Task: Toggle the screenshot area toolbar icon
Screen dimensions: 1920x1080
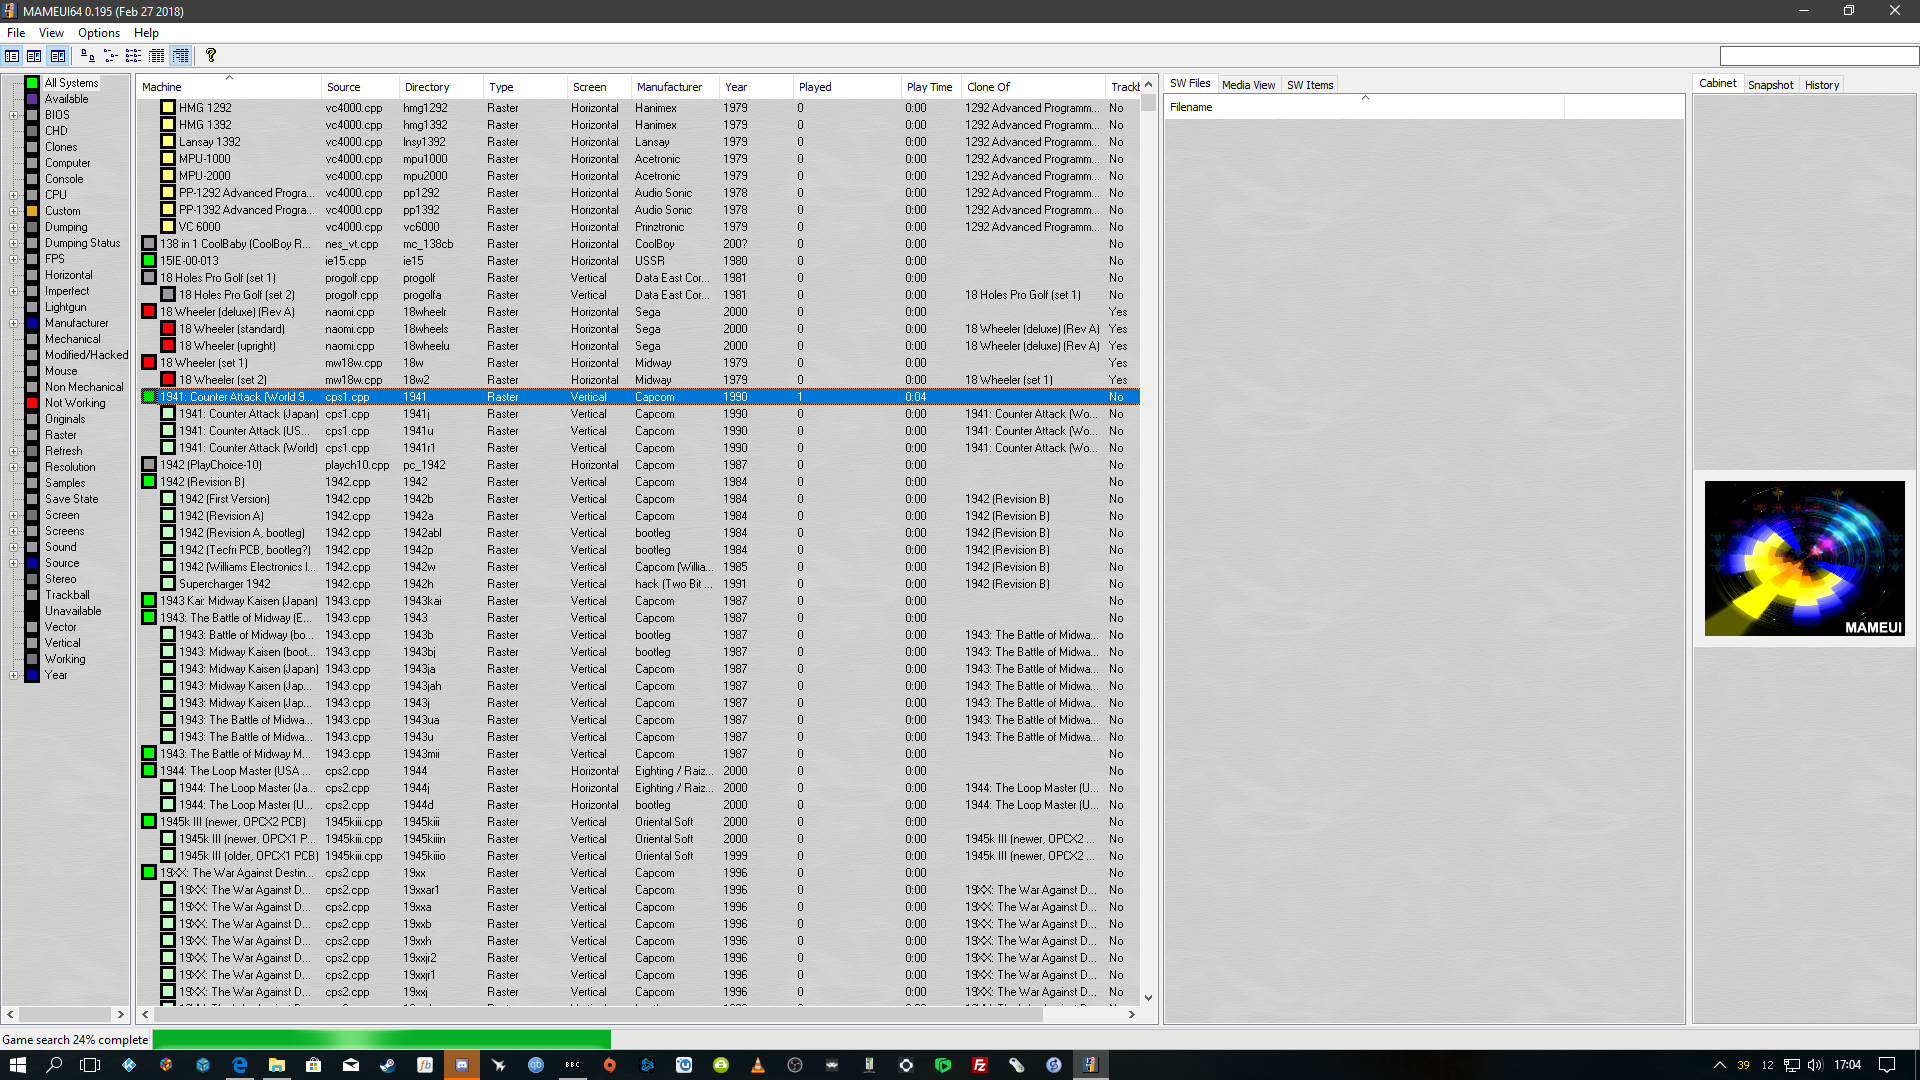Action: [58, 56]
